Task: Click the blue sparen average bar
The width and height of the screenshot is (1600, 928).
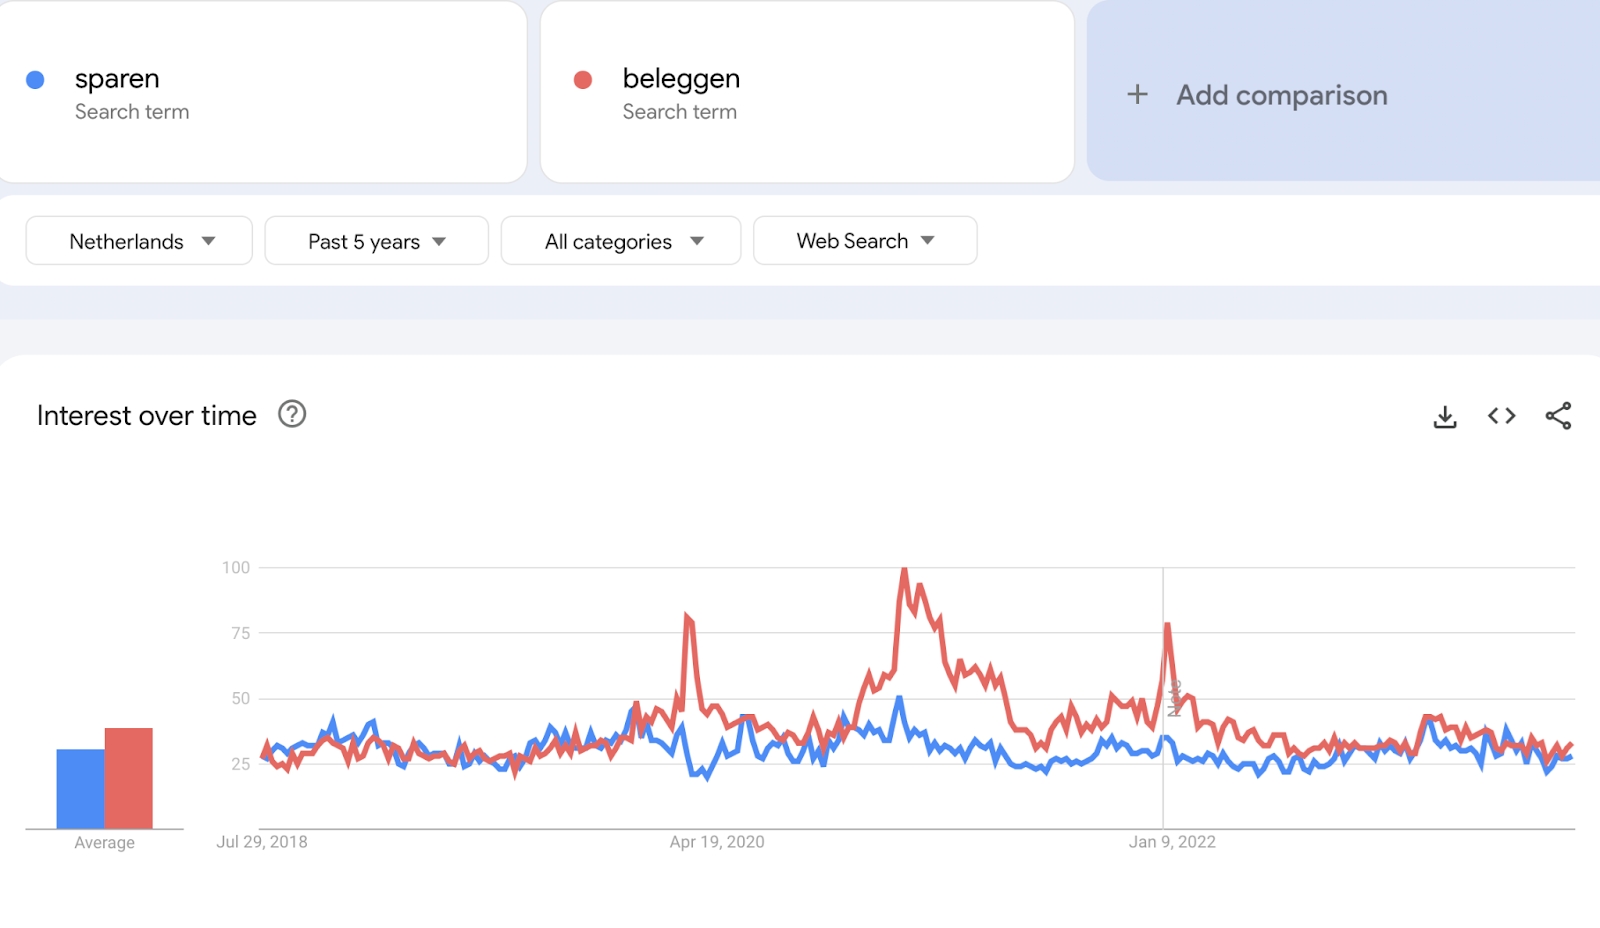Action: pyautogui.click(x=80, y=789)
